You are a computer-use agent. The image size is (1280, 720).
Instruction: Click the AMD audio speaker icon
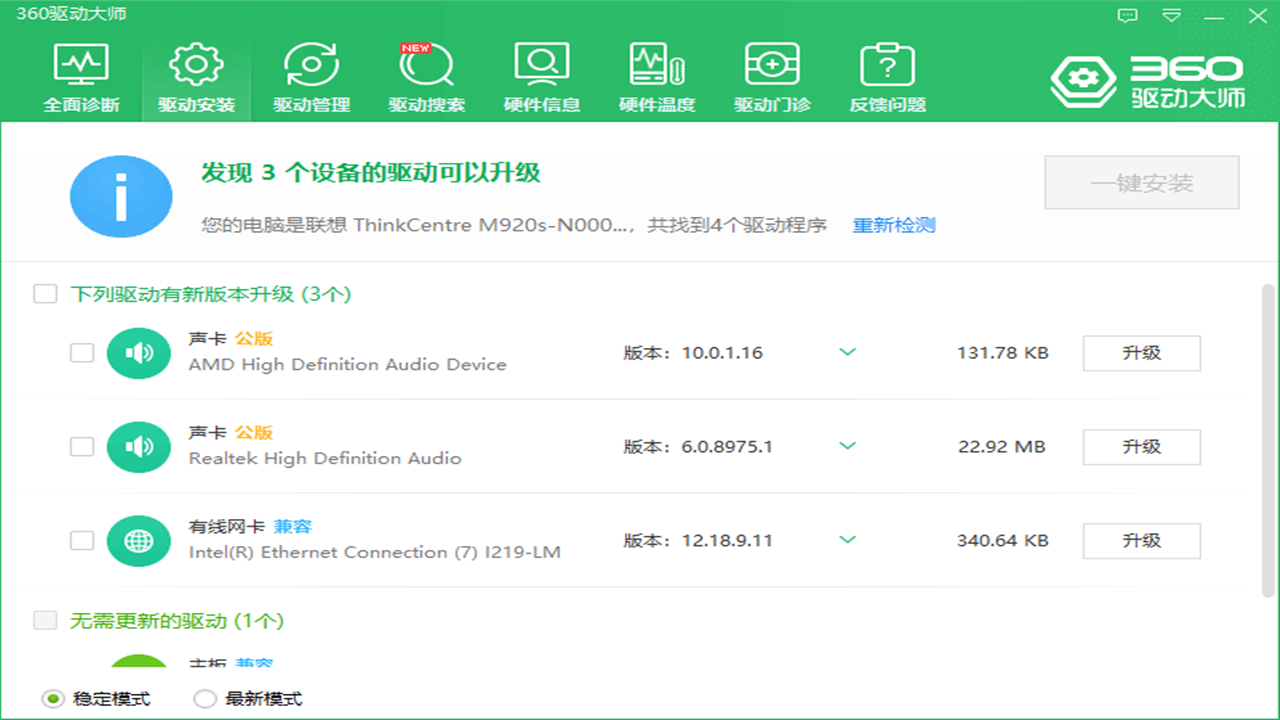point(139,353)
